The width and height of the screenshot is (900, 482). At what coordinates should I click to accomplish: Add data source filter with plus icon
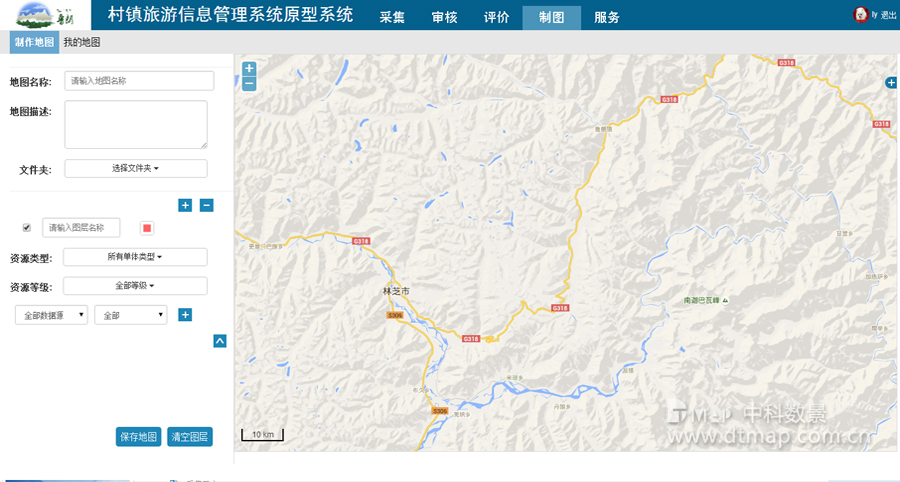[185, 315]
